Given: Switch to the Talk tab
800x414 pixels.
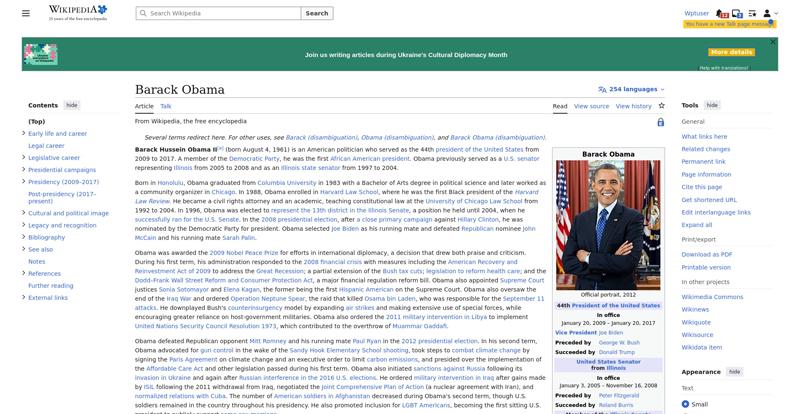Looking at the screenshot, I should pos(166,106).
